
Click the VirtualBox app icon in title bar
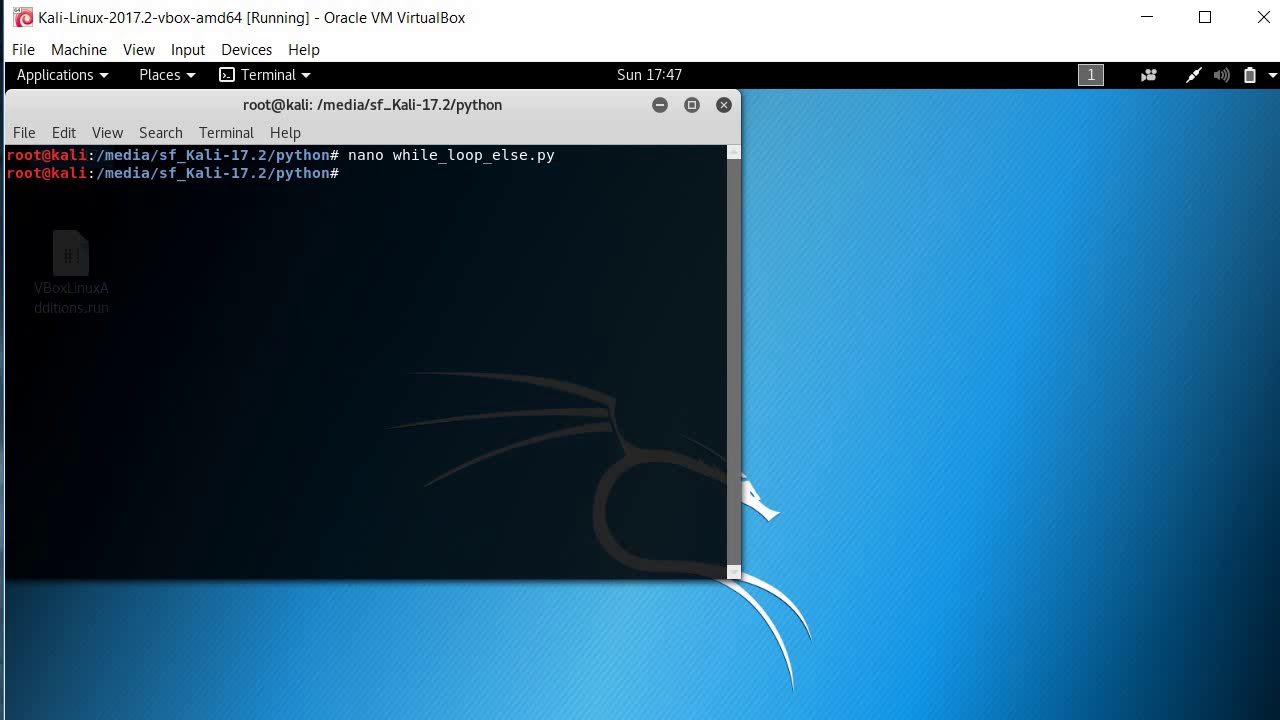[23, 18]
